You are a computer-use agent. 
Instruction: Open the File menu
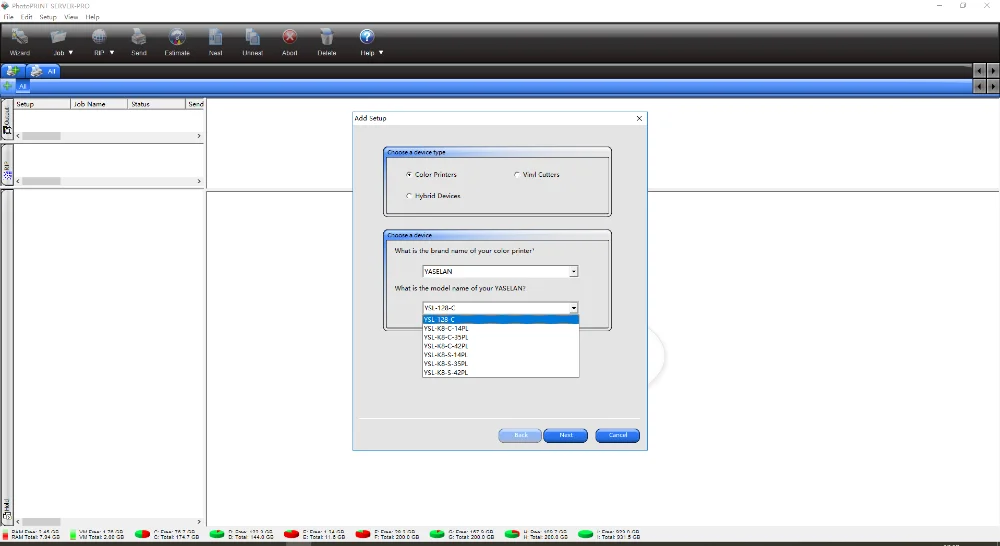8,17
